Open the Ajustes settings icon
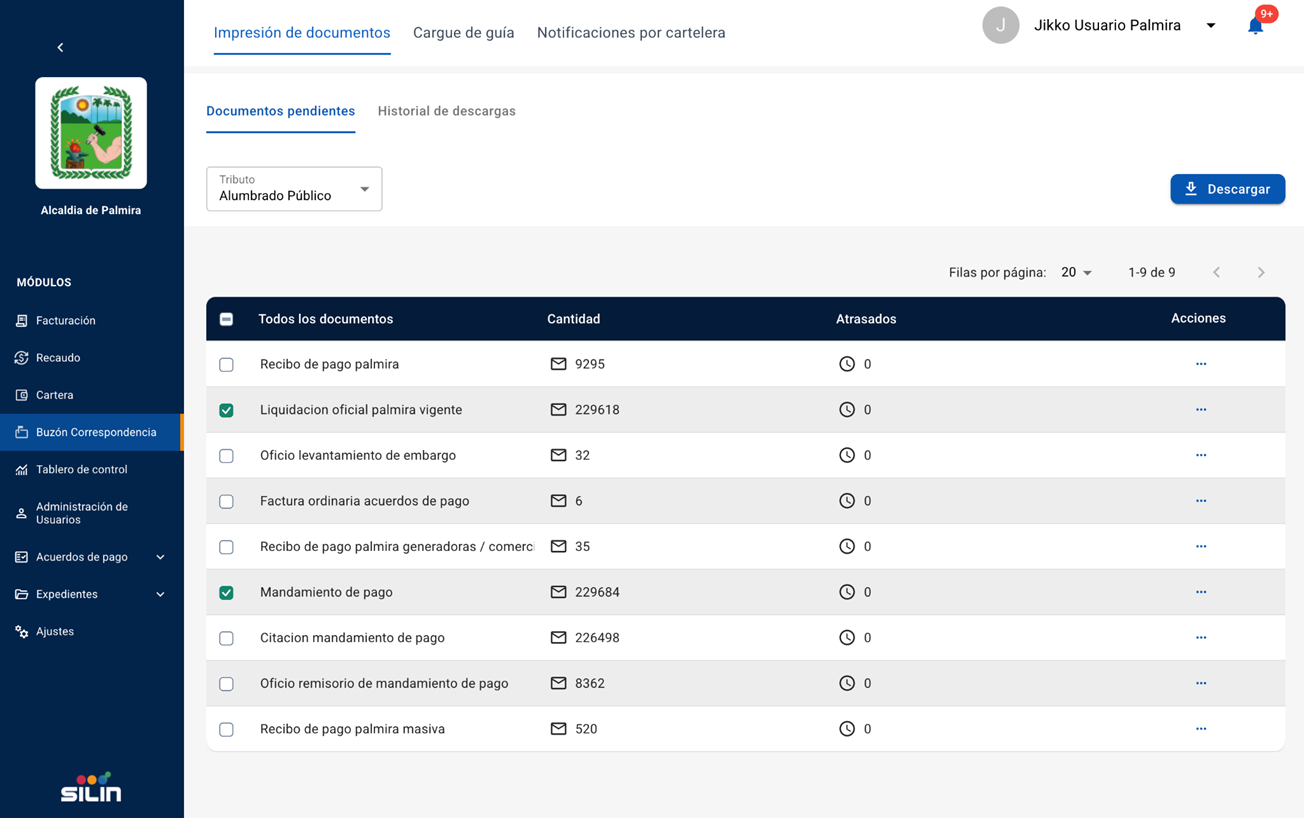This screenshot has height=818, width=1304. [22, 632]
